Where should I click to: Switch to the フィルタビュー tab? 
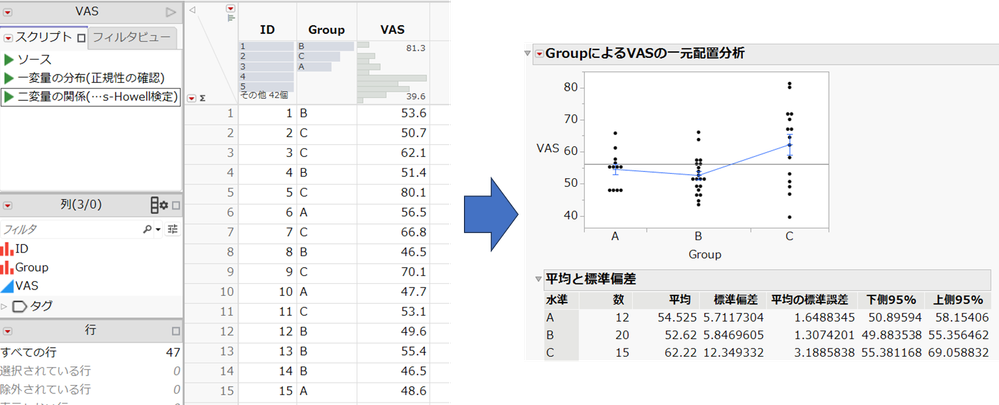click(133, 38)
